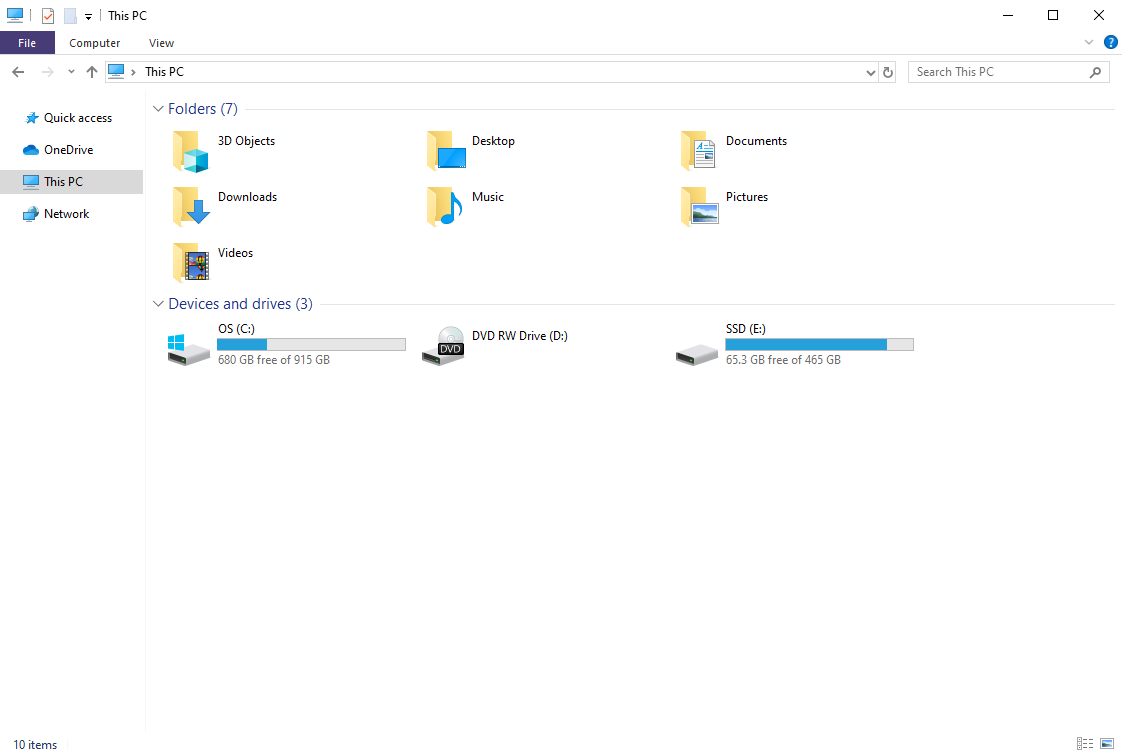Open the Music folder icon
Image resolution: width=1123 pixels, height=755 pixels.
point(444,207)
